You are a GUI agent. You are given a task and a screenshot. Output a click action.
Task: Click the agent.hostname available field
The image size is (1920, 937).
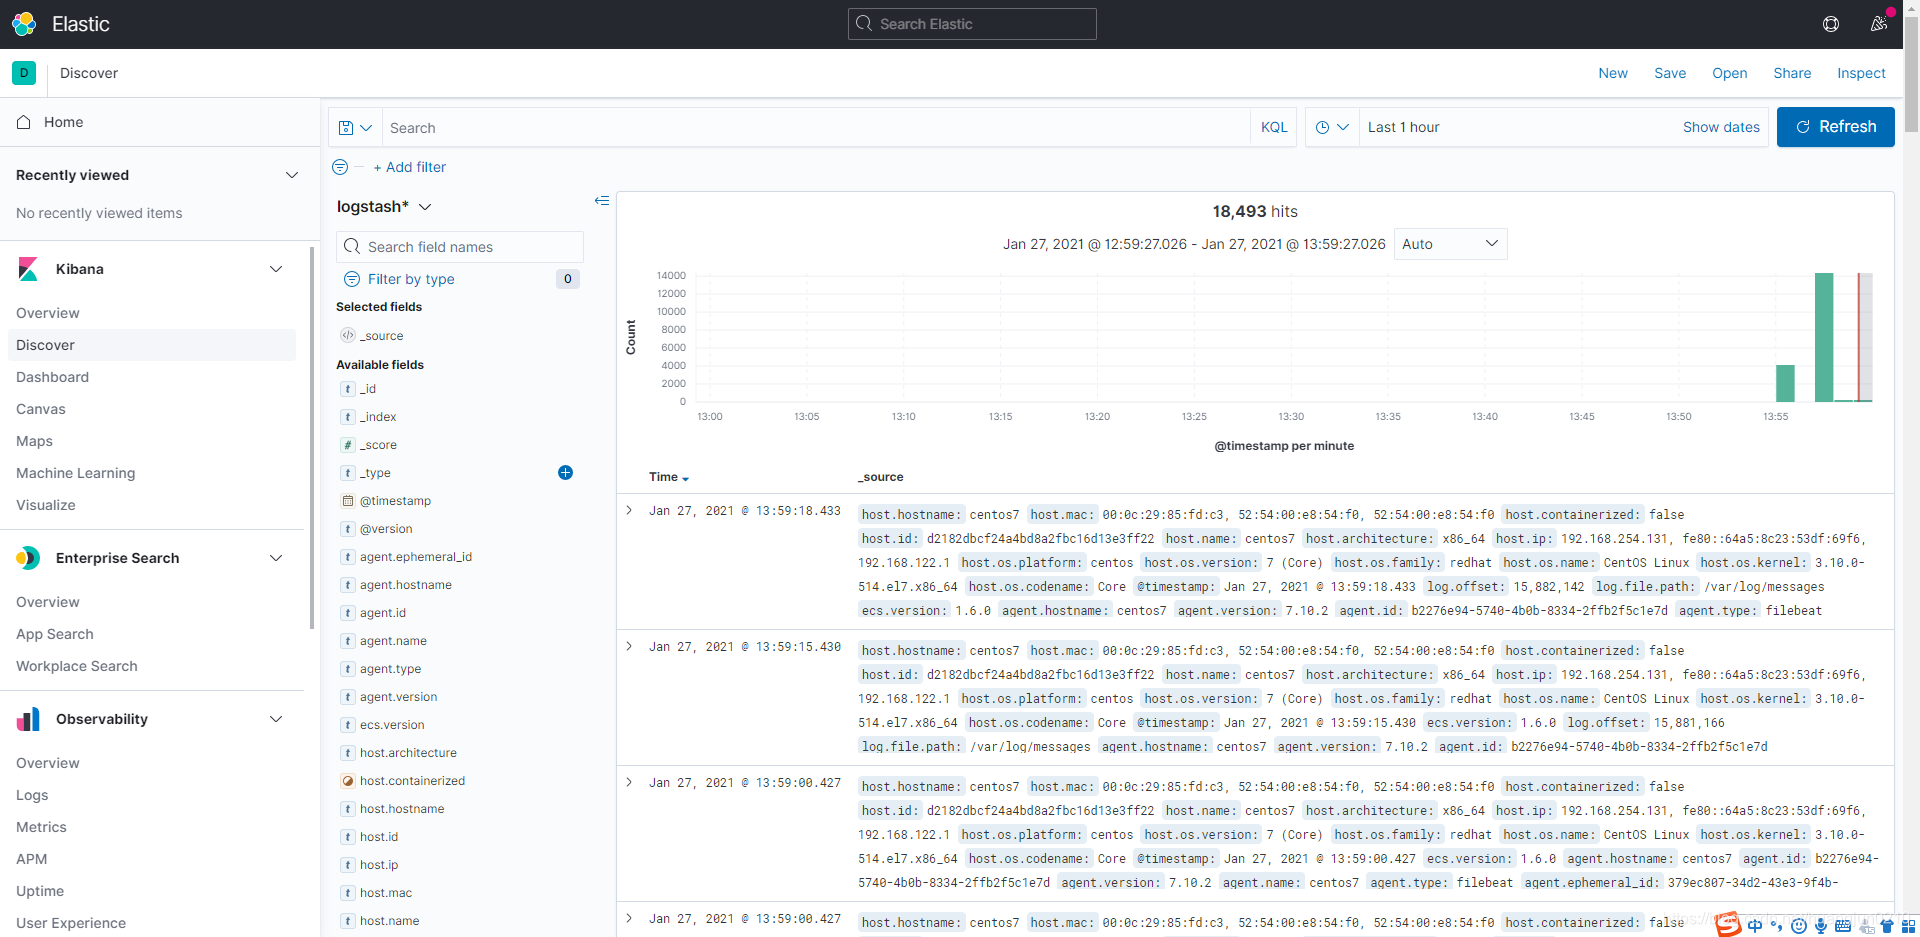(406, 585)
